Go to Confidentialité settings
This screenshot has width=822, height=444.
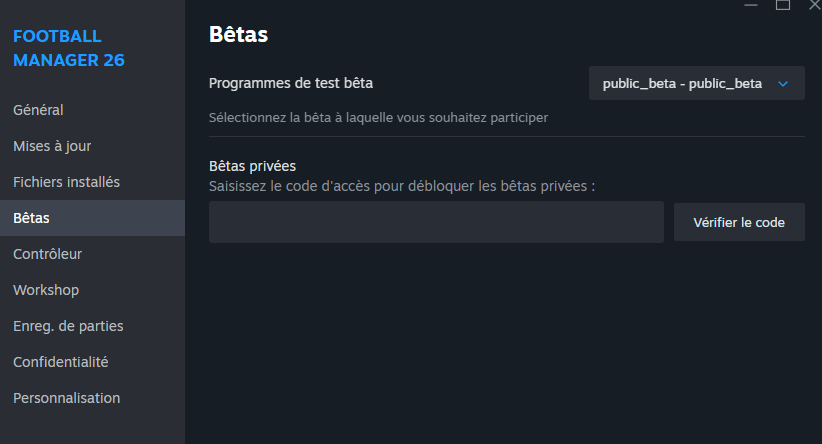pos(60,362)
